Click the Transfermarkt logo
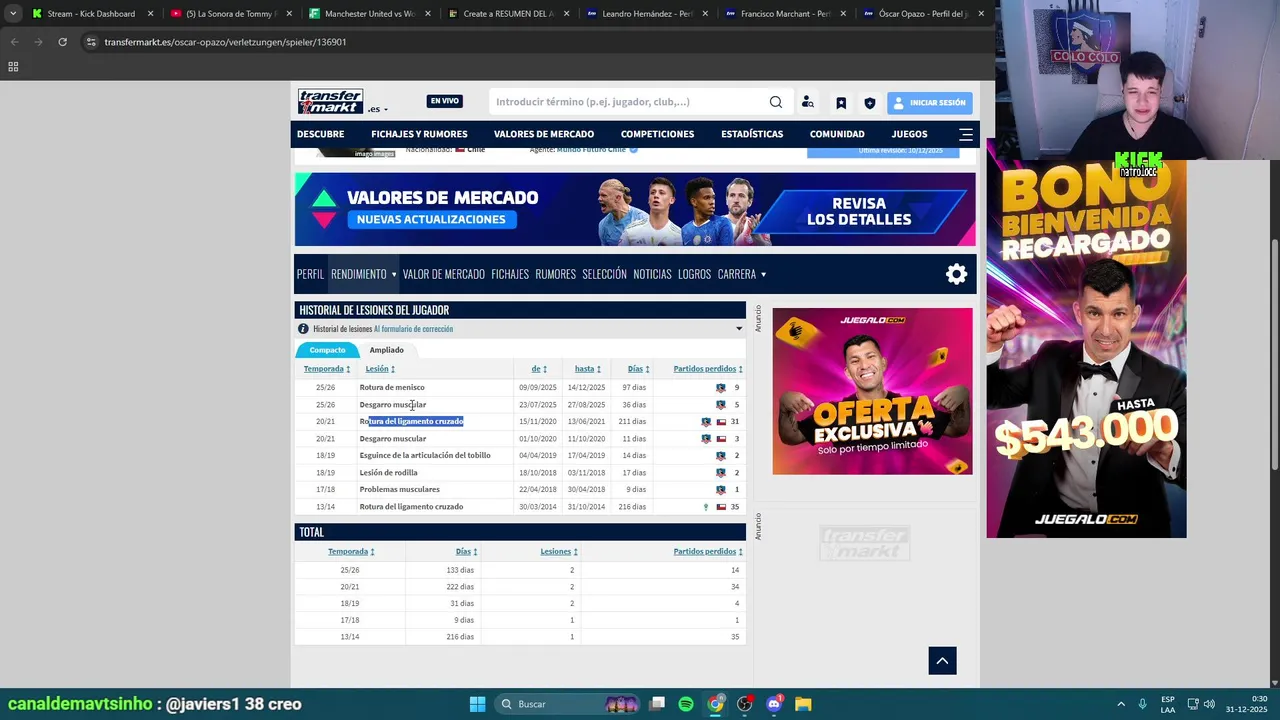Image resolution: width=1280 pixels, height=720 pixels. point(330,102)
